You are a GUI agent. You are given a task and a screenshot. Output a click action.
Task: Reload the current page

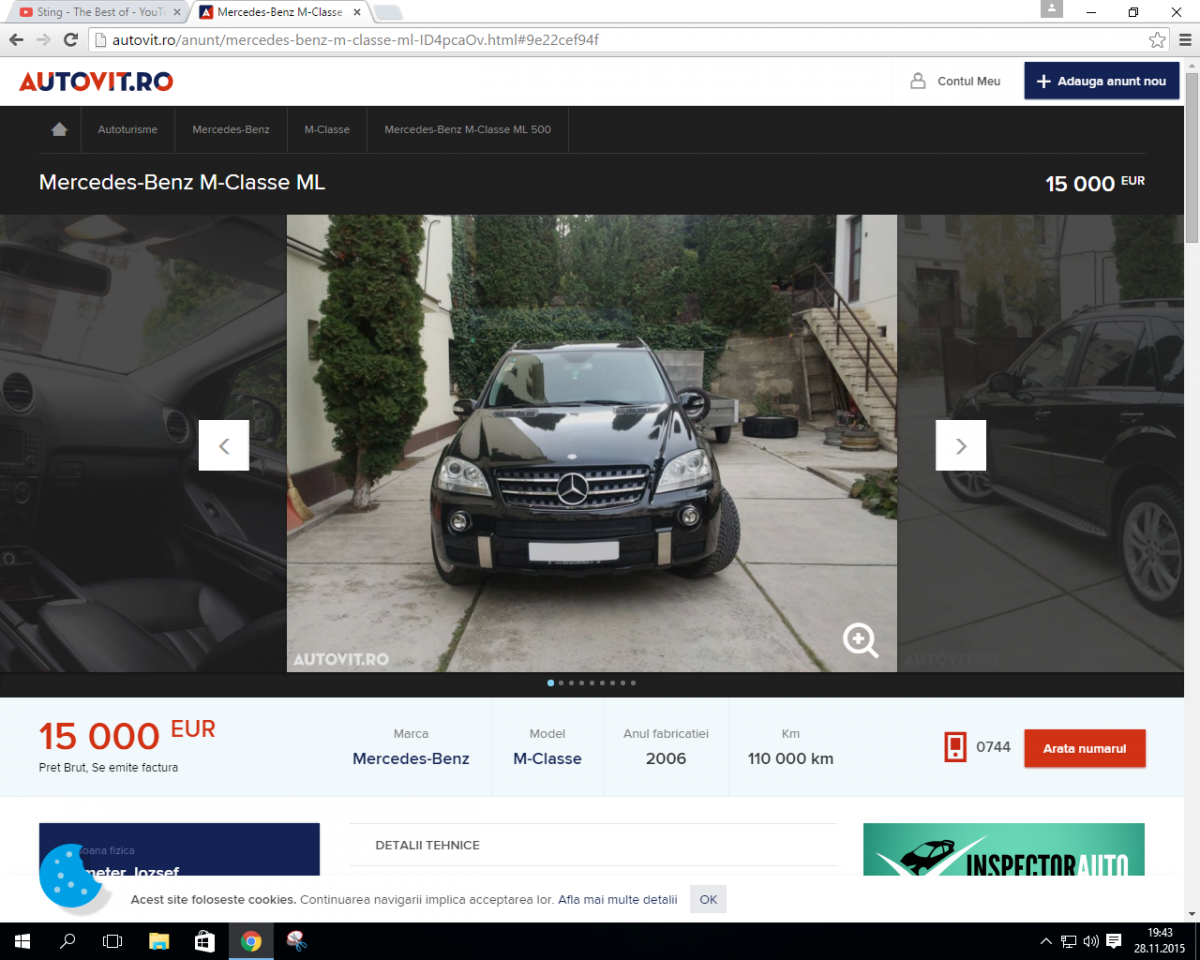tap(70, 40)
